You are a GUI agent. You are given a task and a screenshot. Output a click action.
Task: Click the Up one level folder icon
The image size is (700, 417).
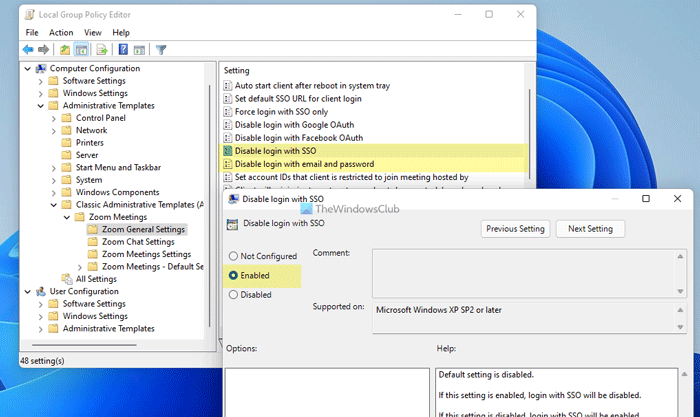[66, 49]
